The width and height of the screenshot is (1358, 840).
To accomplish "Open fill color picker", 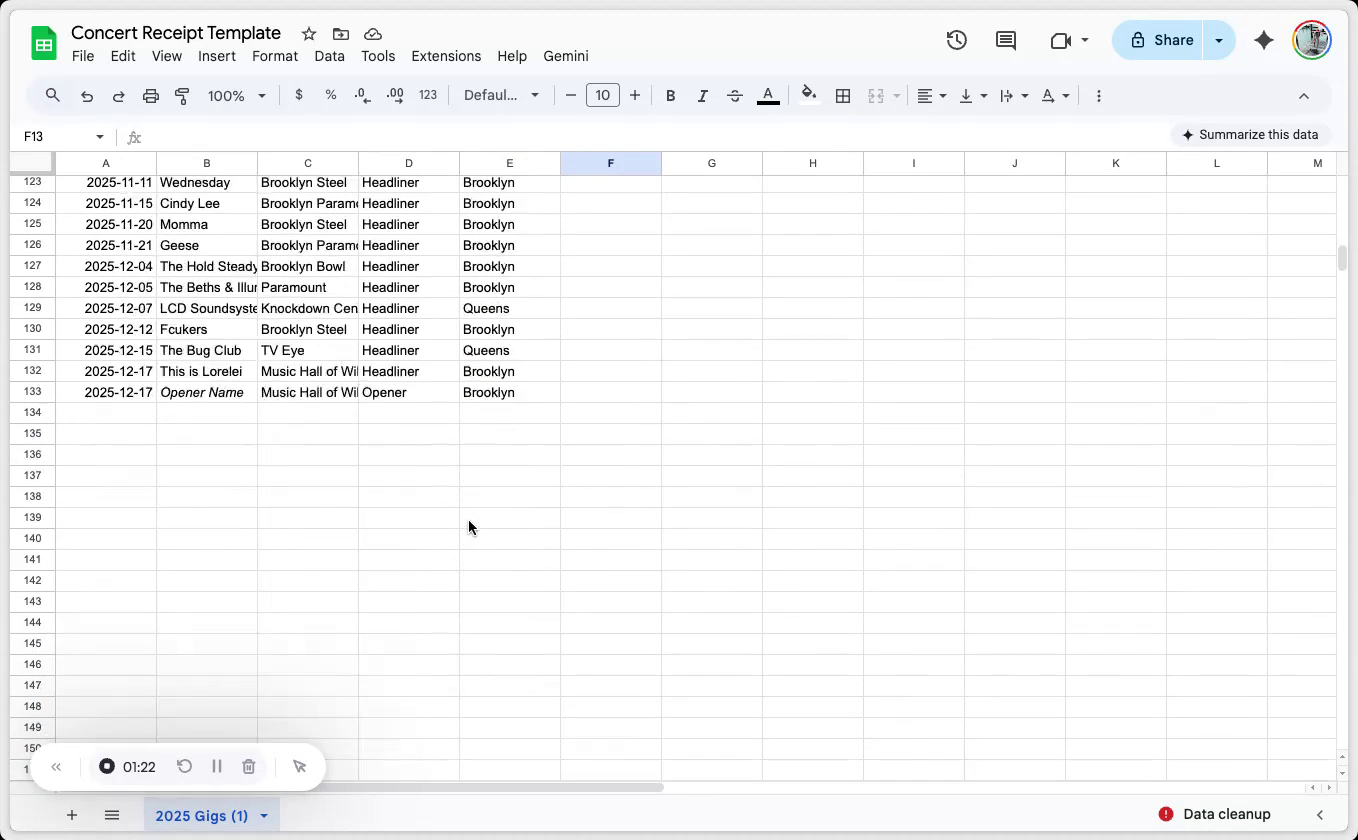I will 809,96.
